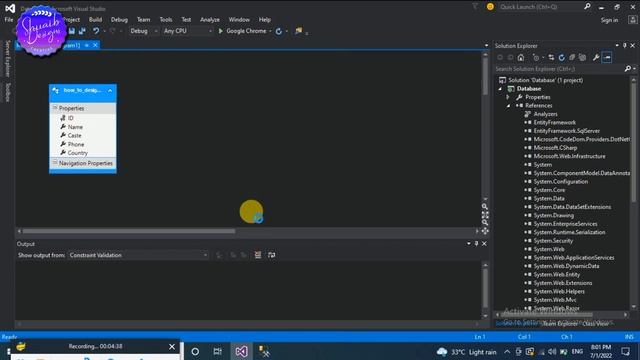The height and width of the screenshot is (360, 640).
Task: Open the Tools menu
Action: pos(166,20)
